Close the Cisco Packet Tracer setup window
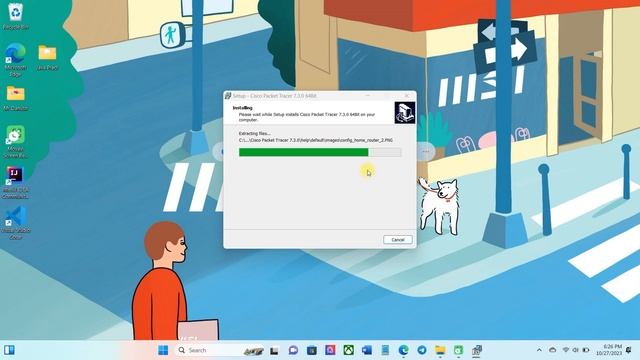This screenshot has height=360, width=640. coord(407,96)
